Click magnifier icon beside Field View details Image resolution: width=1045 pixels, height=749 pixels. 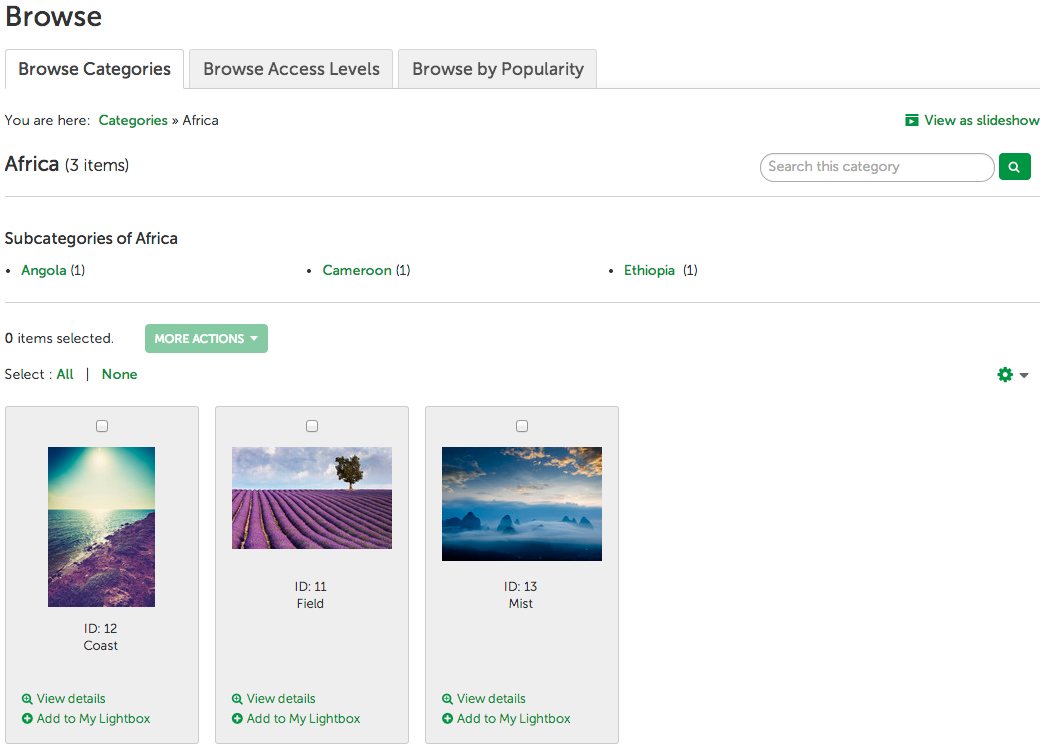237,699
